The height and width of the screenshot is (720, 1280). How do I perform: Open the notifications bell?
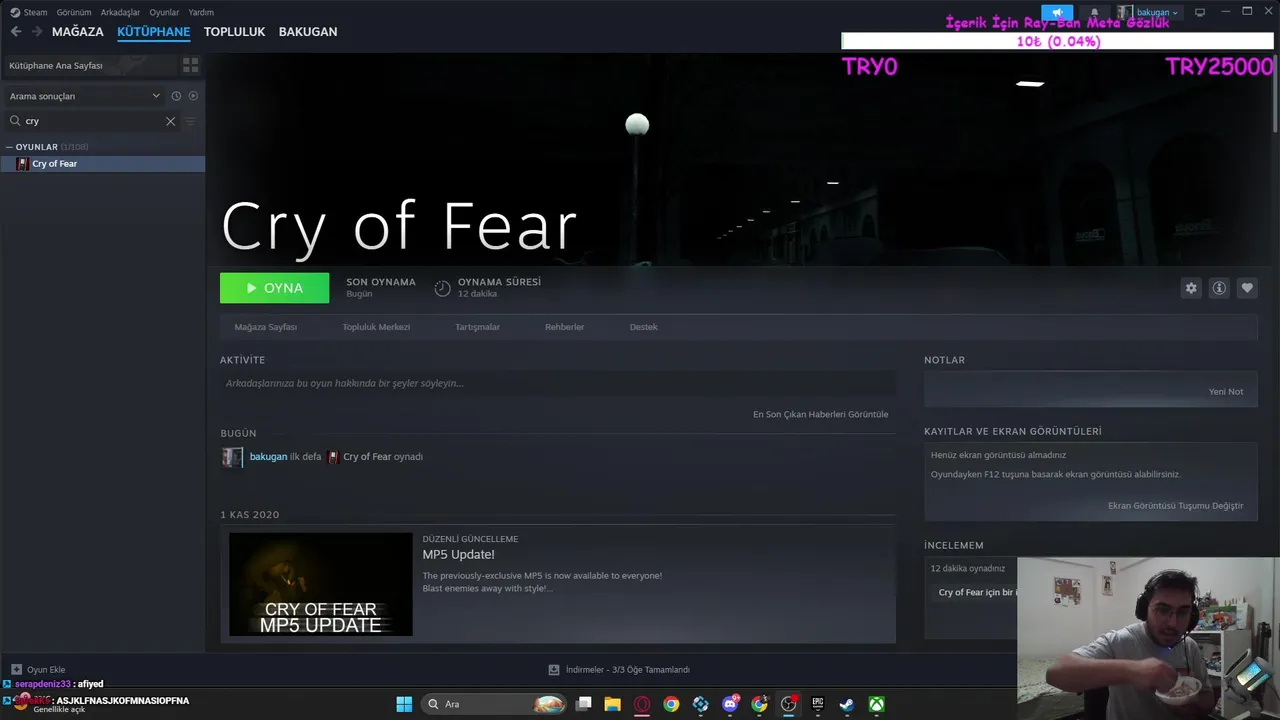pos(1094,13)
